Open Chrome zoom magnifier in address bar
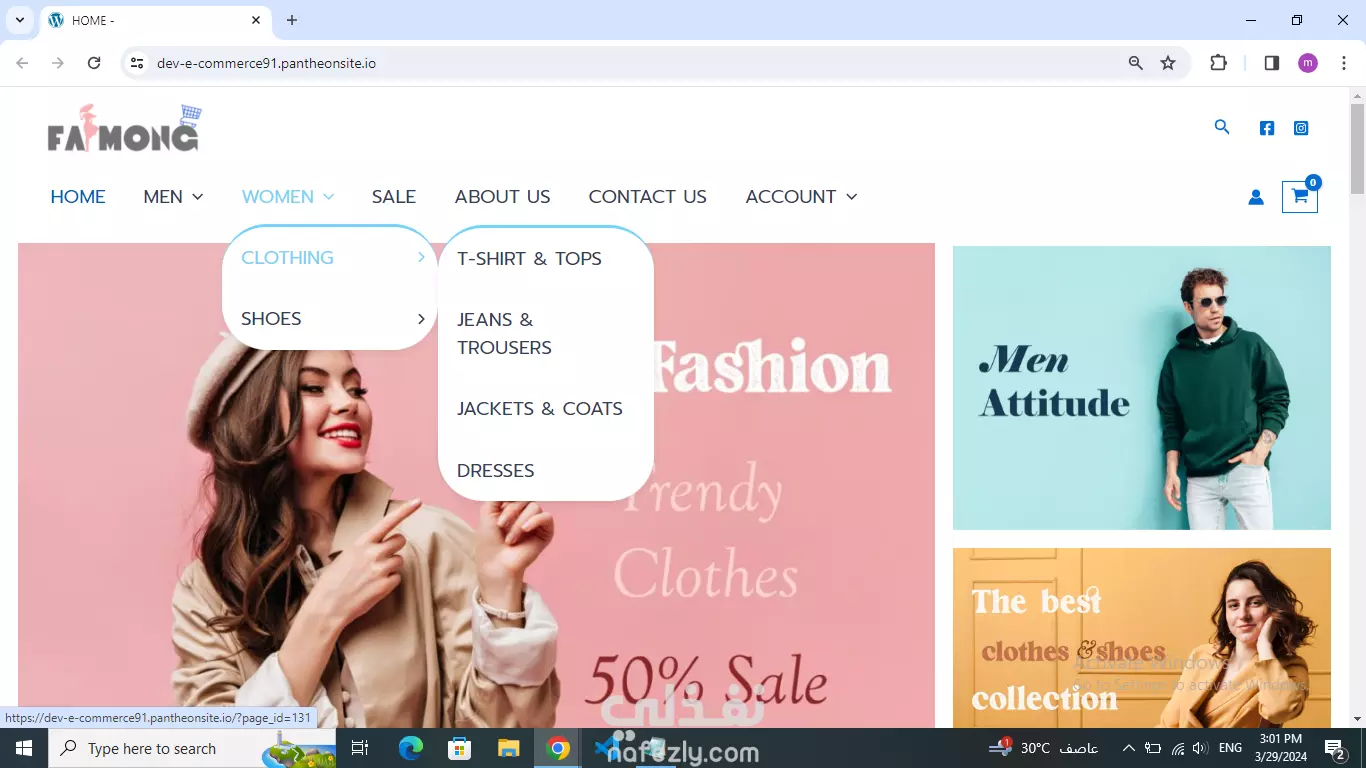The image size is (1366, 768). tap(1135, 63)
